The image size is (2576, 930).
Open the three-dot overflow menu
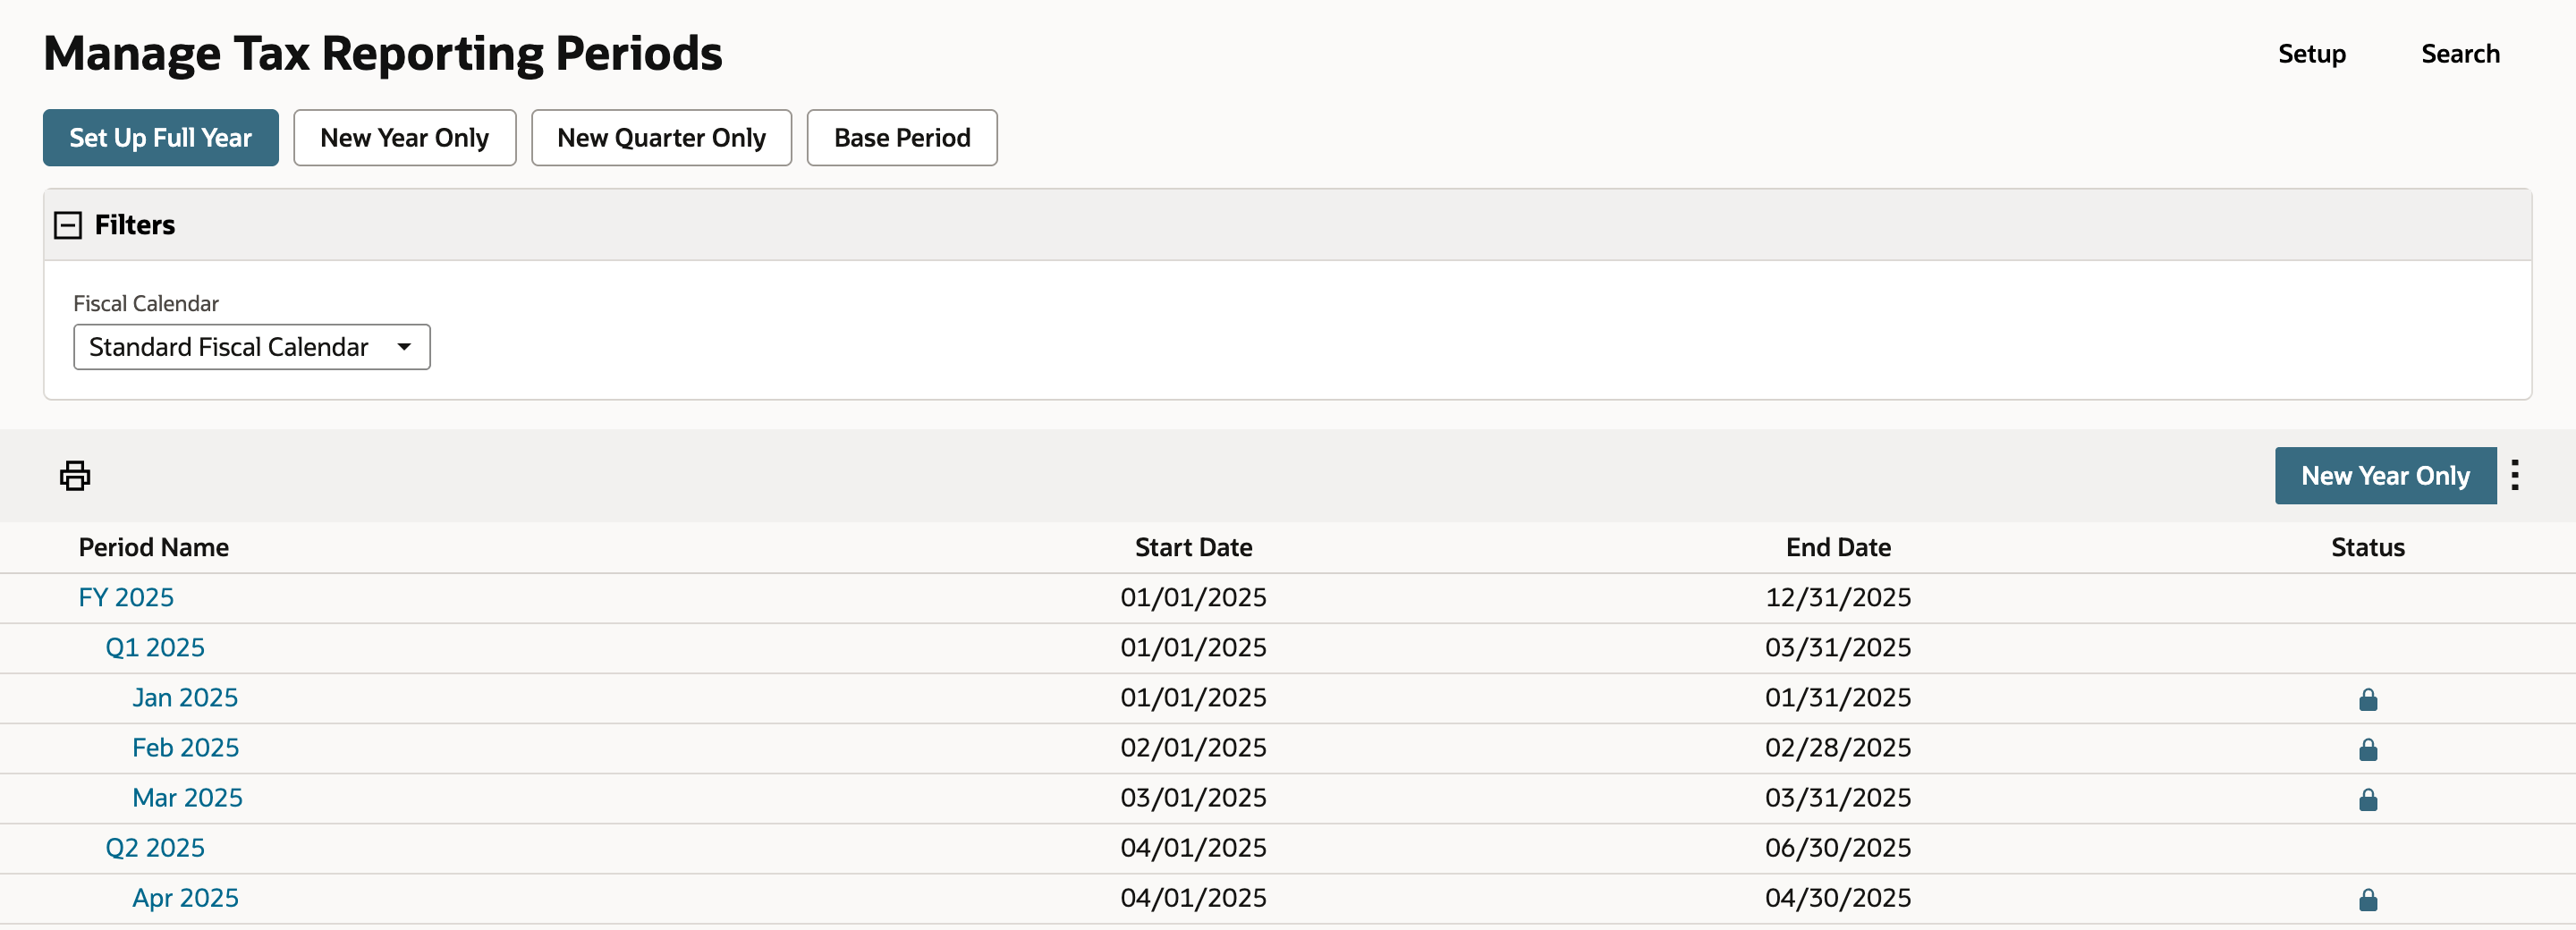2515,475
